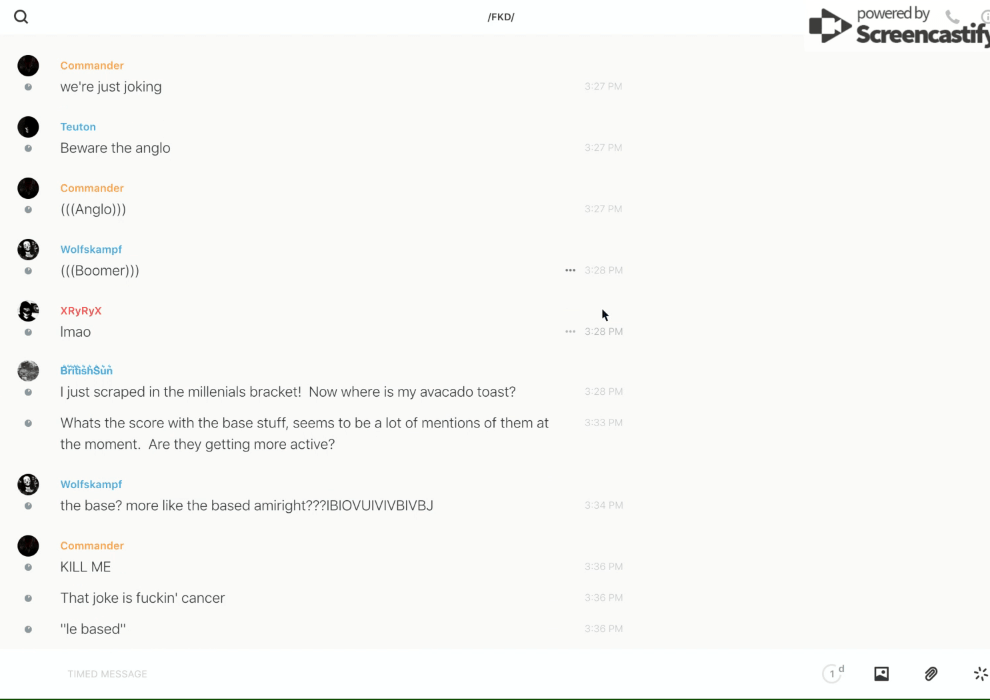Click status dot beside "Beware the anglo"
The height and width of the screenshot is (700, 990).
[x=28, y=148]
